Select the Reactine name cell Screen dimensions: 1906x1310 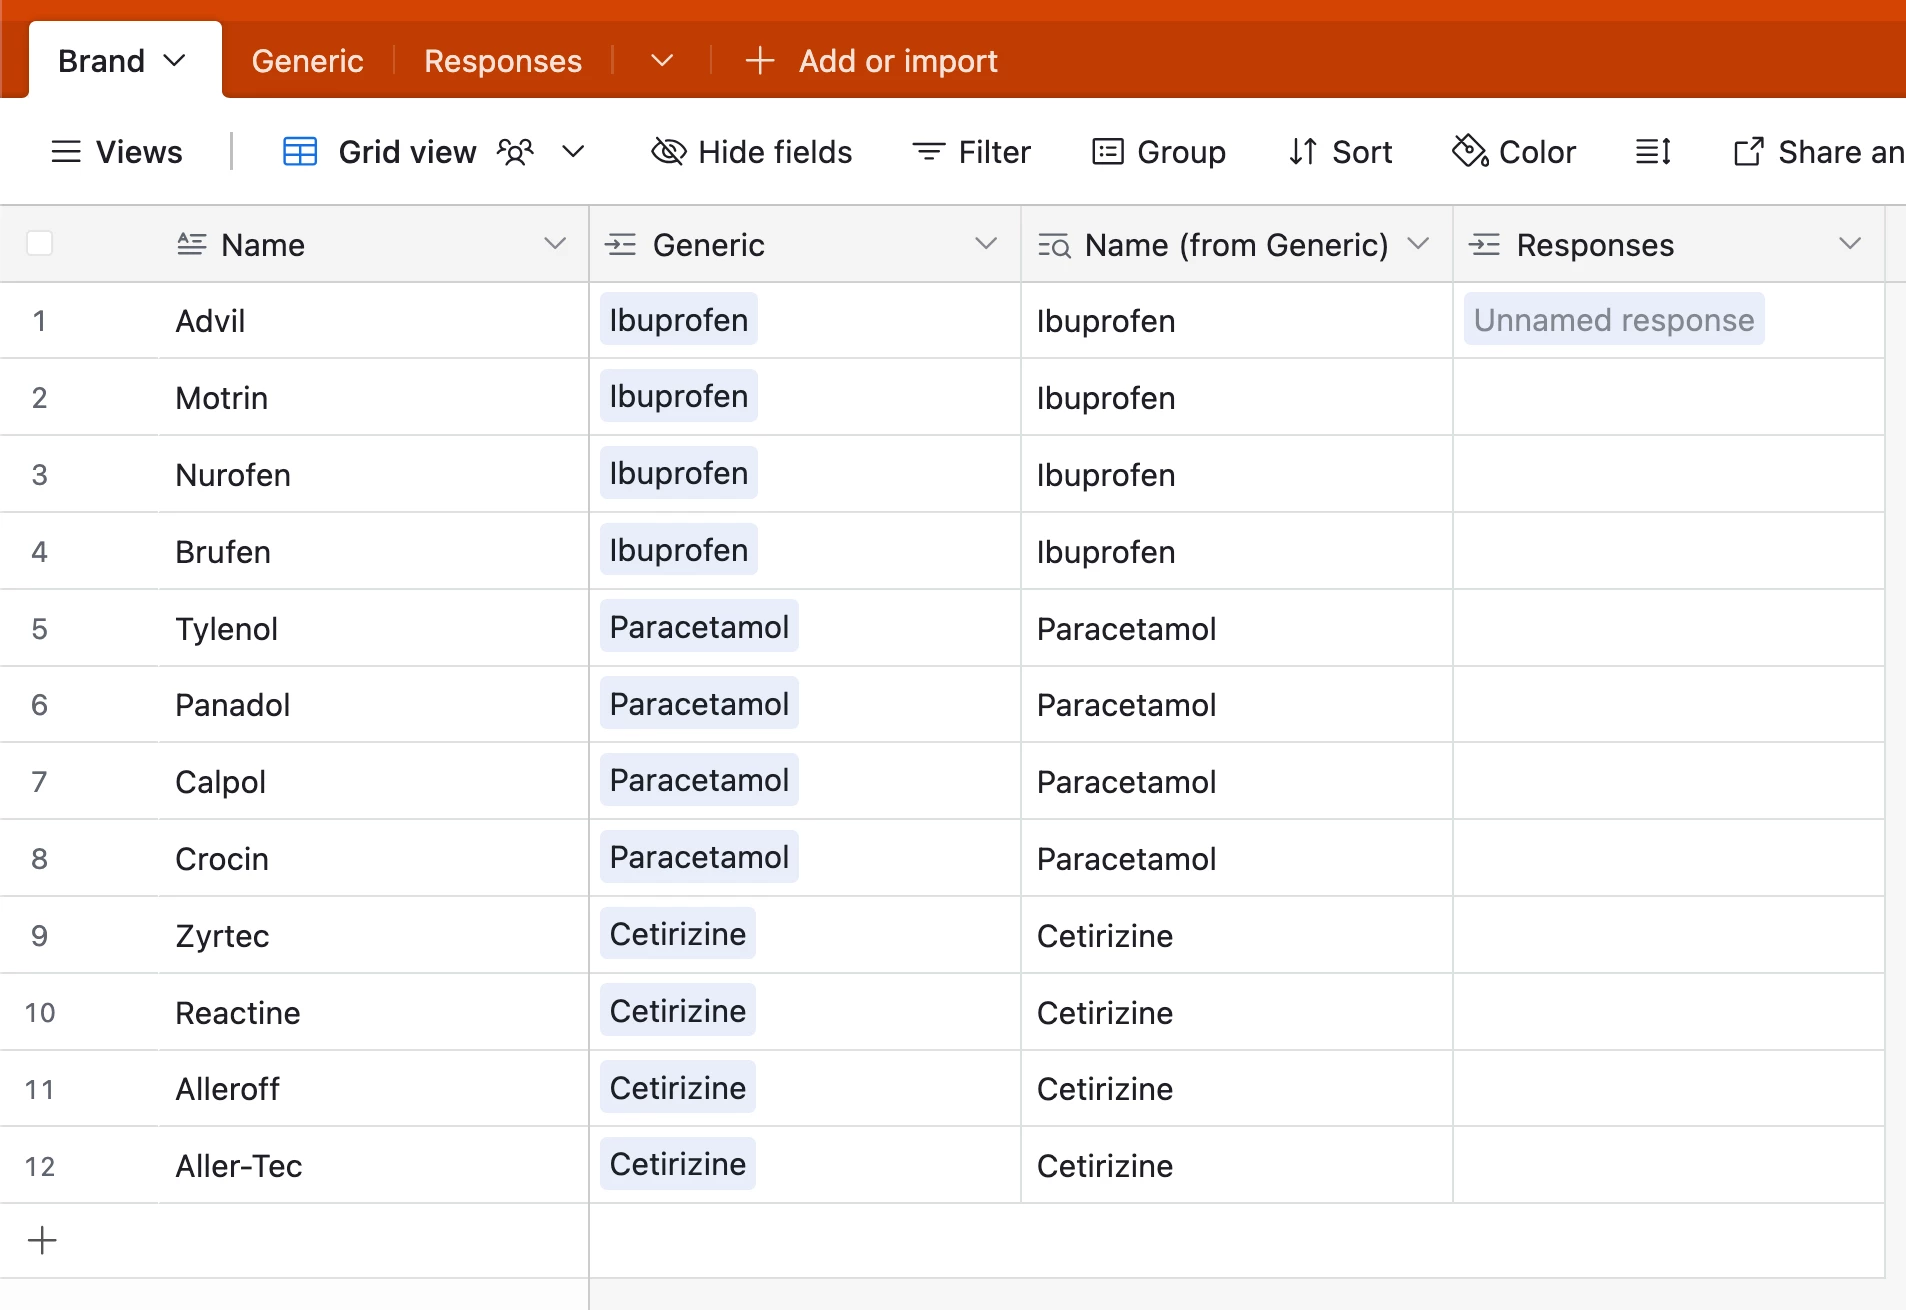pos(373,1013)
